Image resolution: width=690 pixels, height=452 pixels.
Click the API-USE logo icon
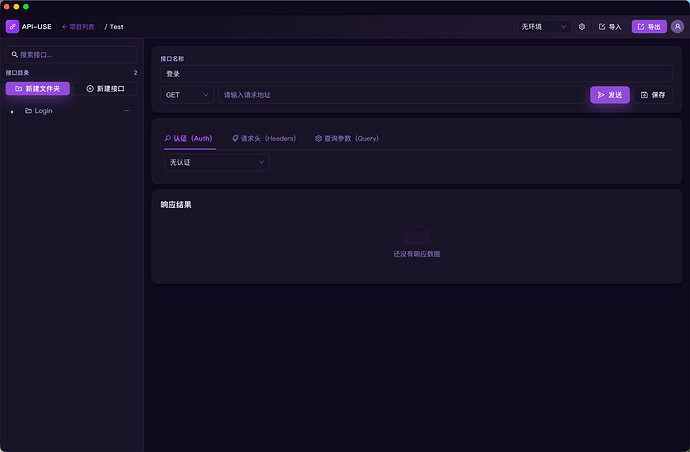tap(12, 26)
